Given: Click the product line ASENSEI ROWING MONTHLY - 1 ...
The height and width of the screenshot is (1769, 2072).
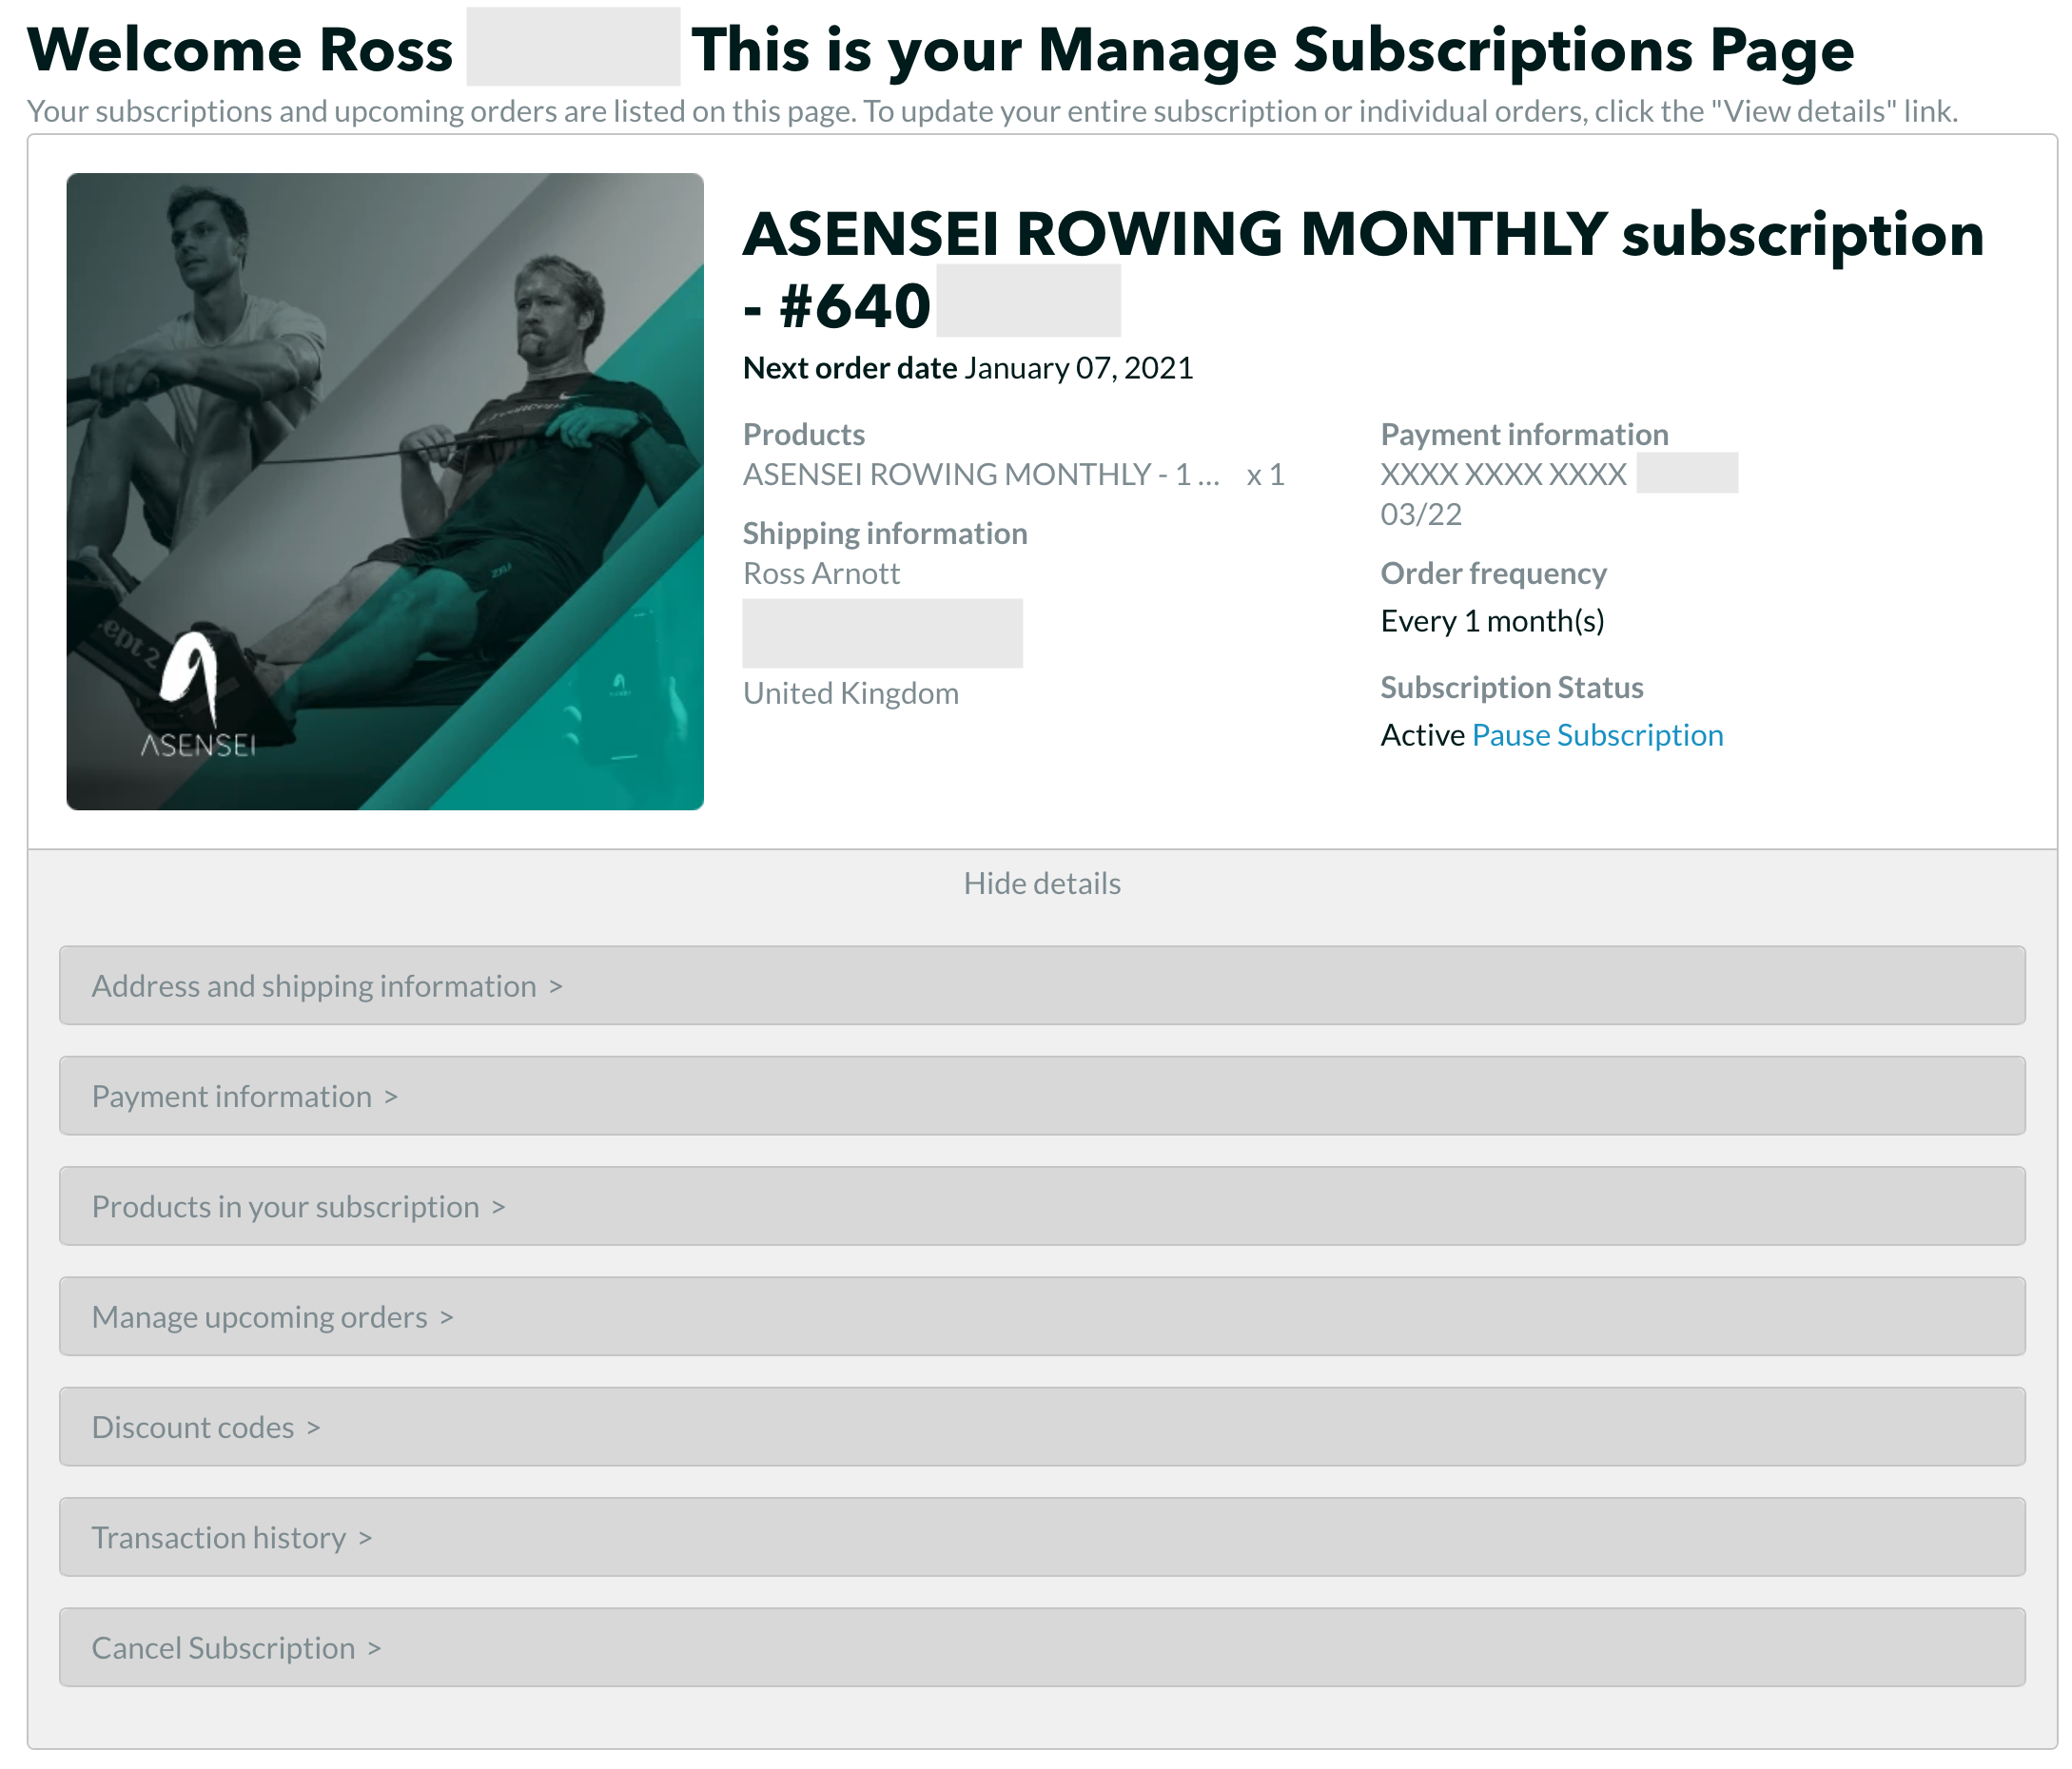Looking at the screenshot, I should click(x=981, y=474).
